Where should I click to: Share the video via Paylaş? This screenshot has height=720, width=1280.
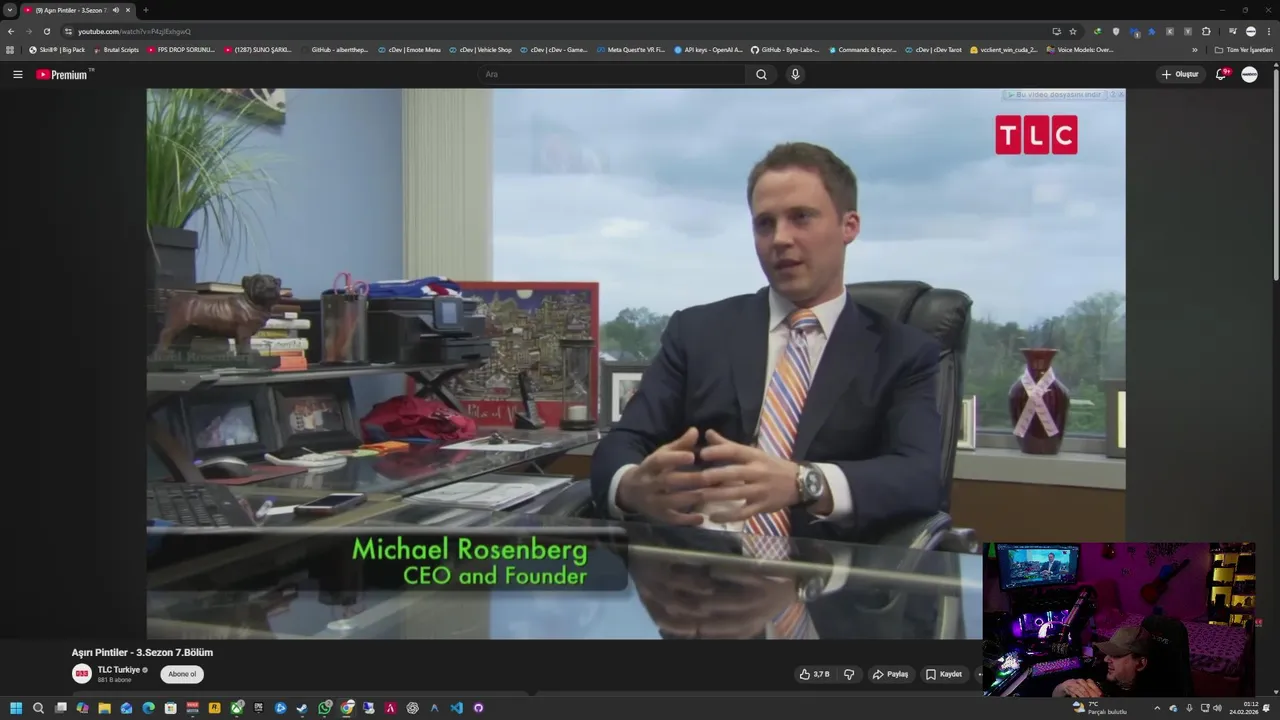(890, 674)
